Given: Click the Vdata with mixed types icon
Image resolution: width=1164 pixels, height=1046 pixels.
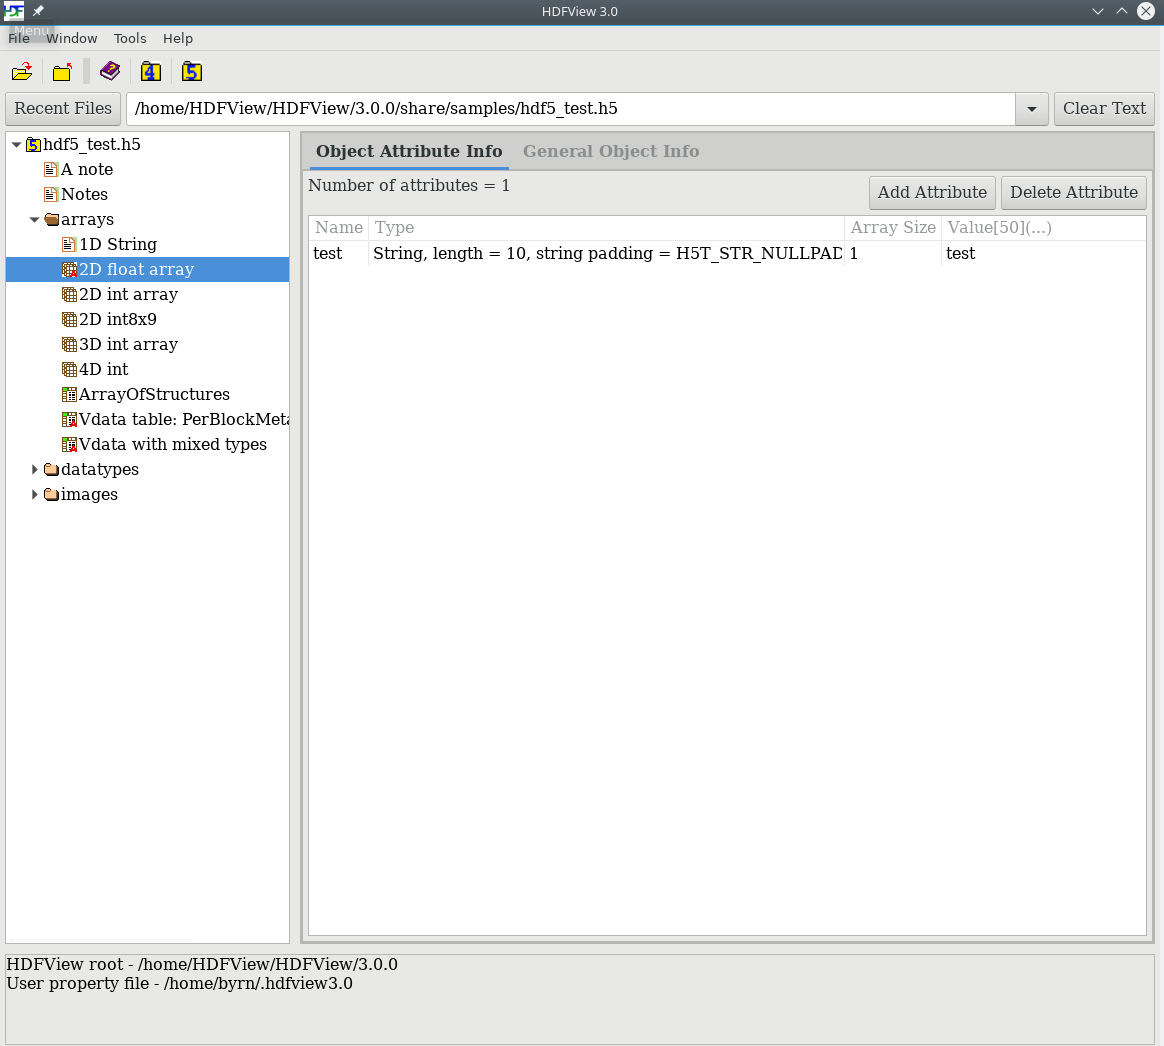Looking at the screenshot, I should point(69,445).
